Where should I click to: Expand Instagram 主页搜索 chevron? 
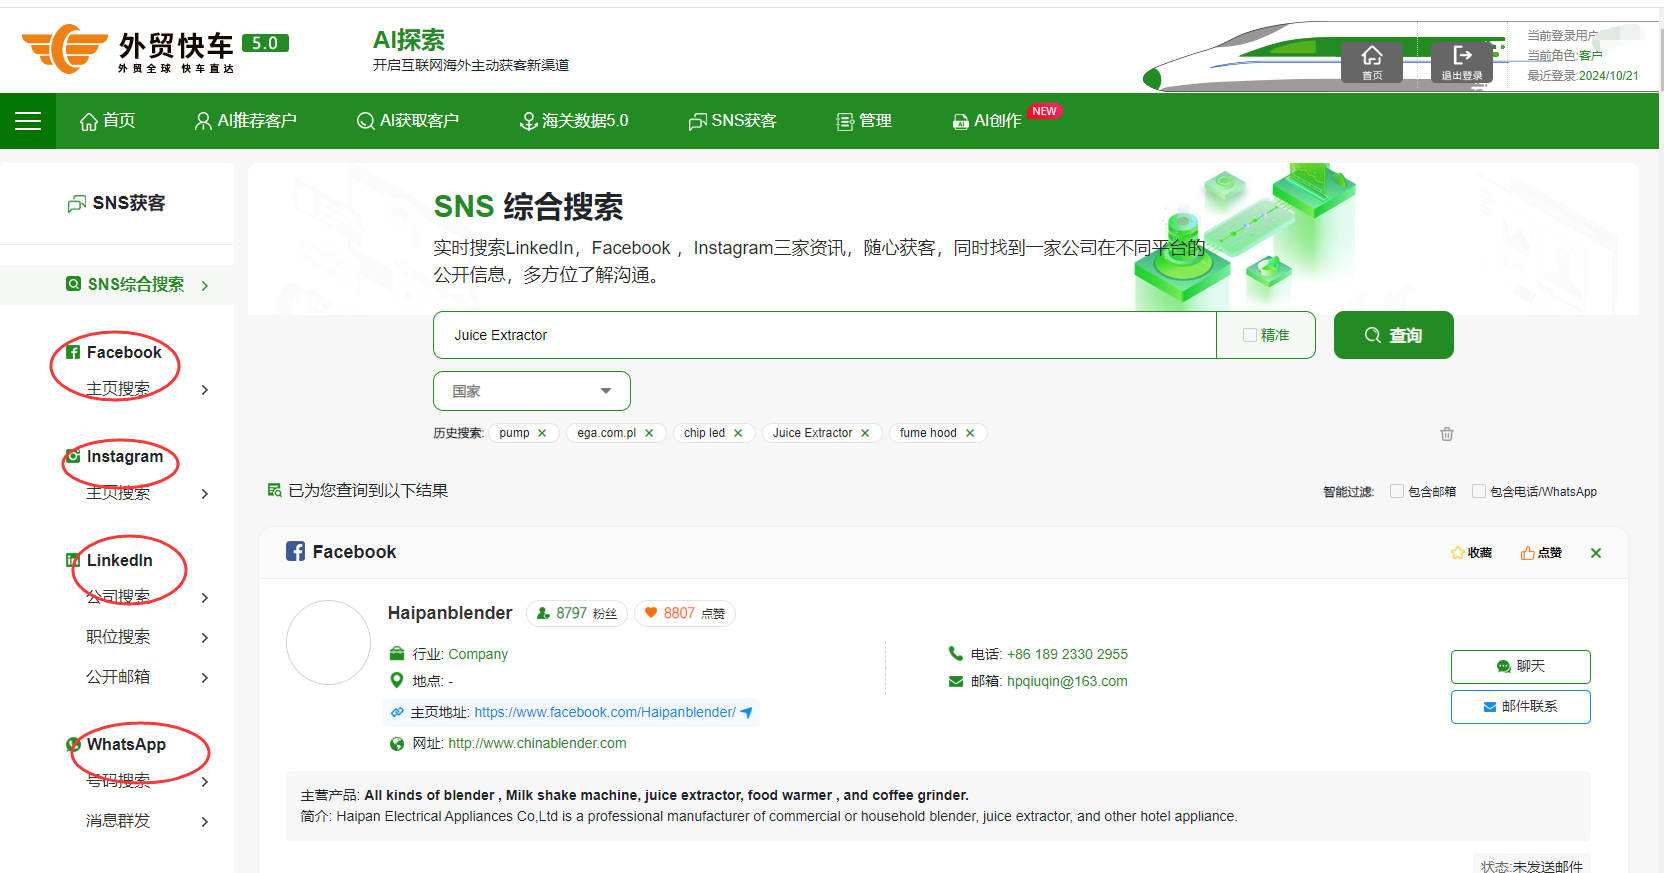coord(205,494)
